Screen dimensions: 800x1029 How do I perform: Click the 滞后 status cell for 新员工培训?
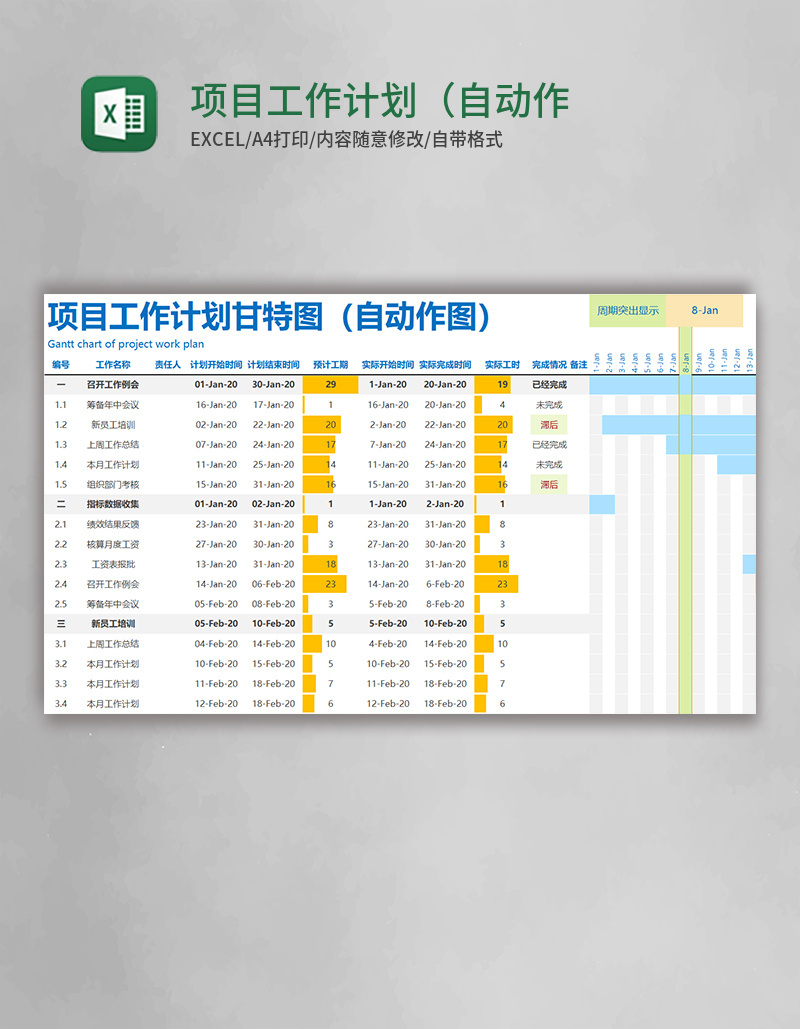(x=551, y=424)
